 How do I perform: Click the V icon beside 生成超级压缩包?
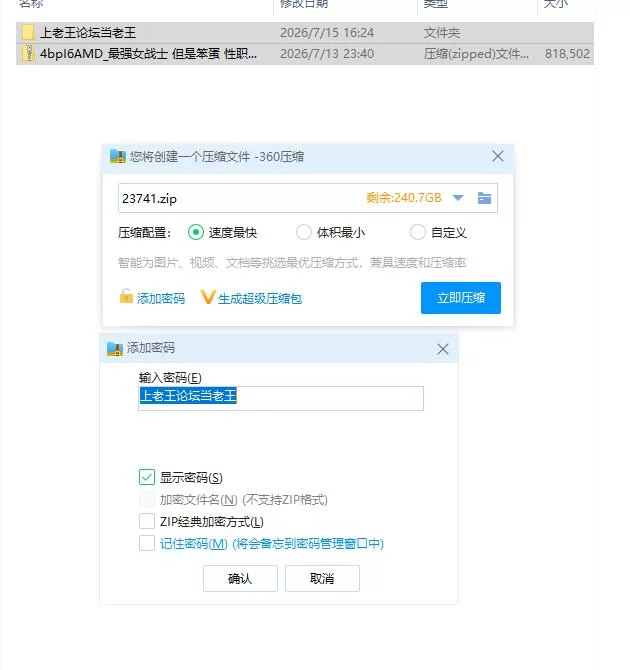pyautogui.click(x=207, y=297)
